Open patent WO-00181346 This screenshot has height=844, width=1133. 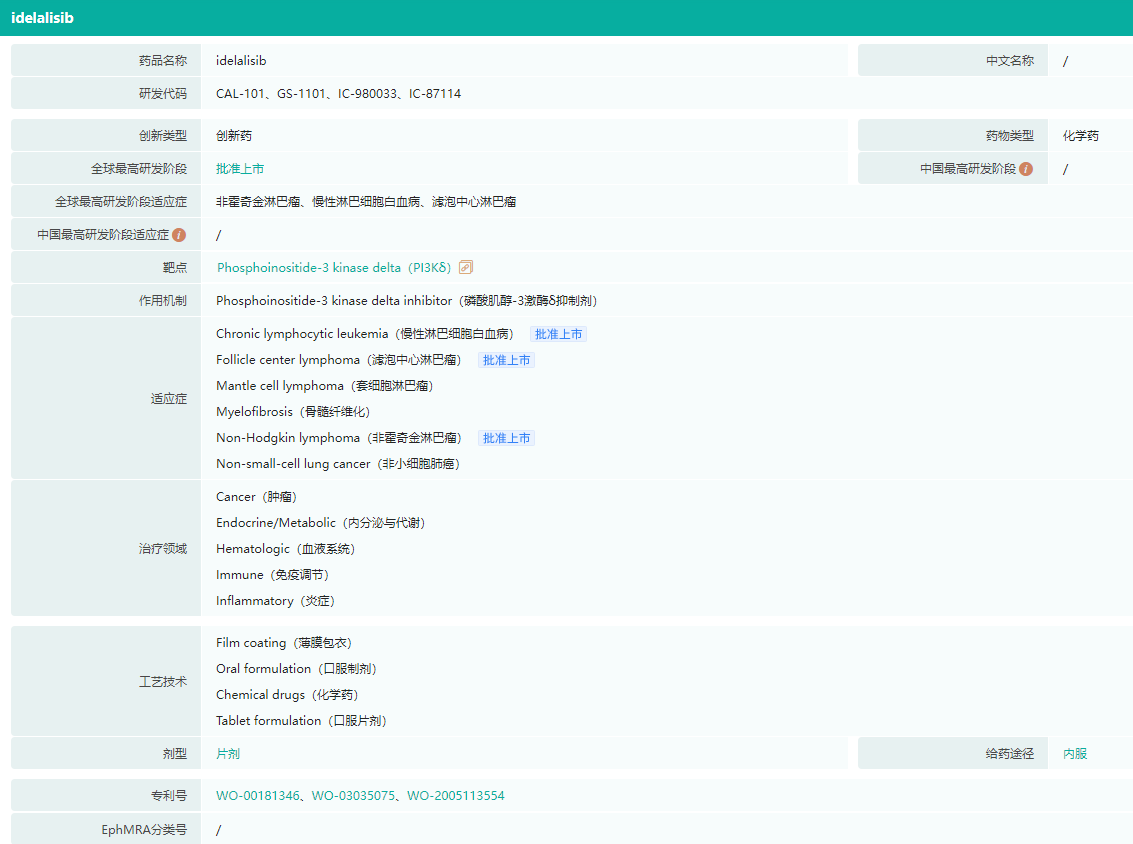258,796
